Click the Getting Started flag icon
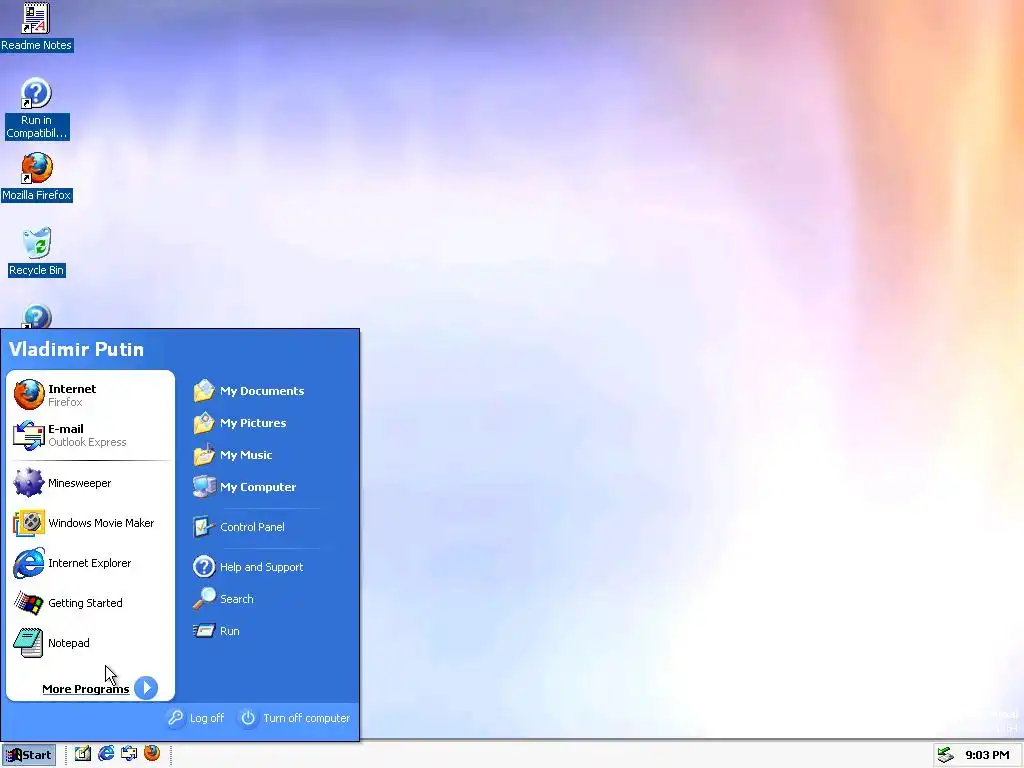 click(x=29, y=603)
